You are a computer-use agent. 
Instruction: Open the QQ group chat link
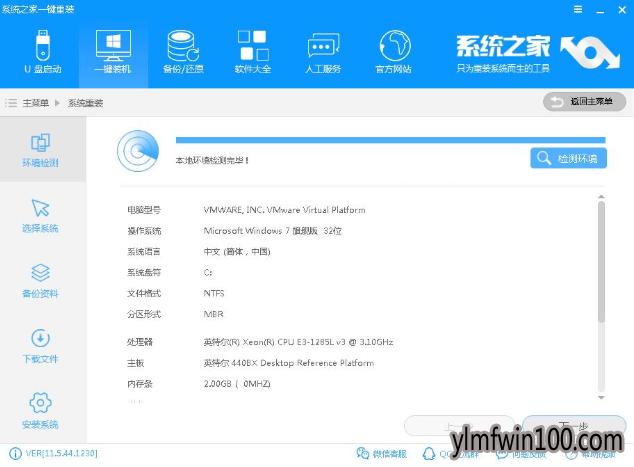click(x=451, y=454)
